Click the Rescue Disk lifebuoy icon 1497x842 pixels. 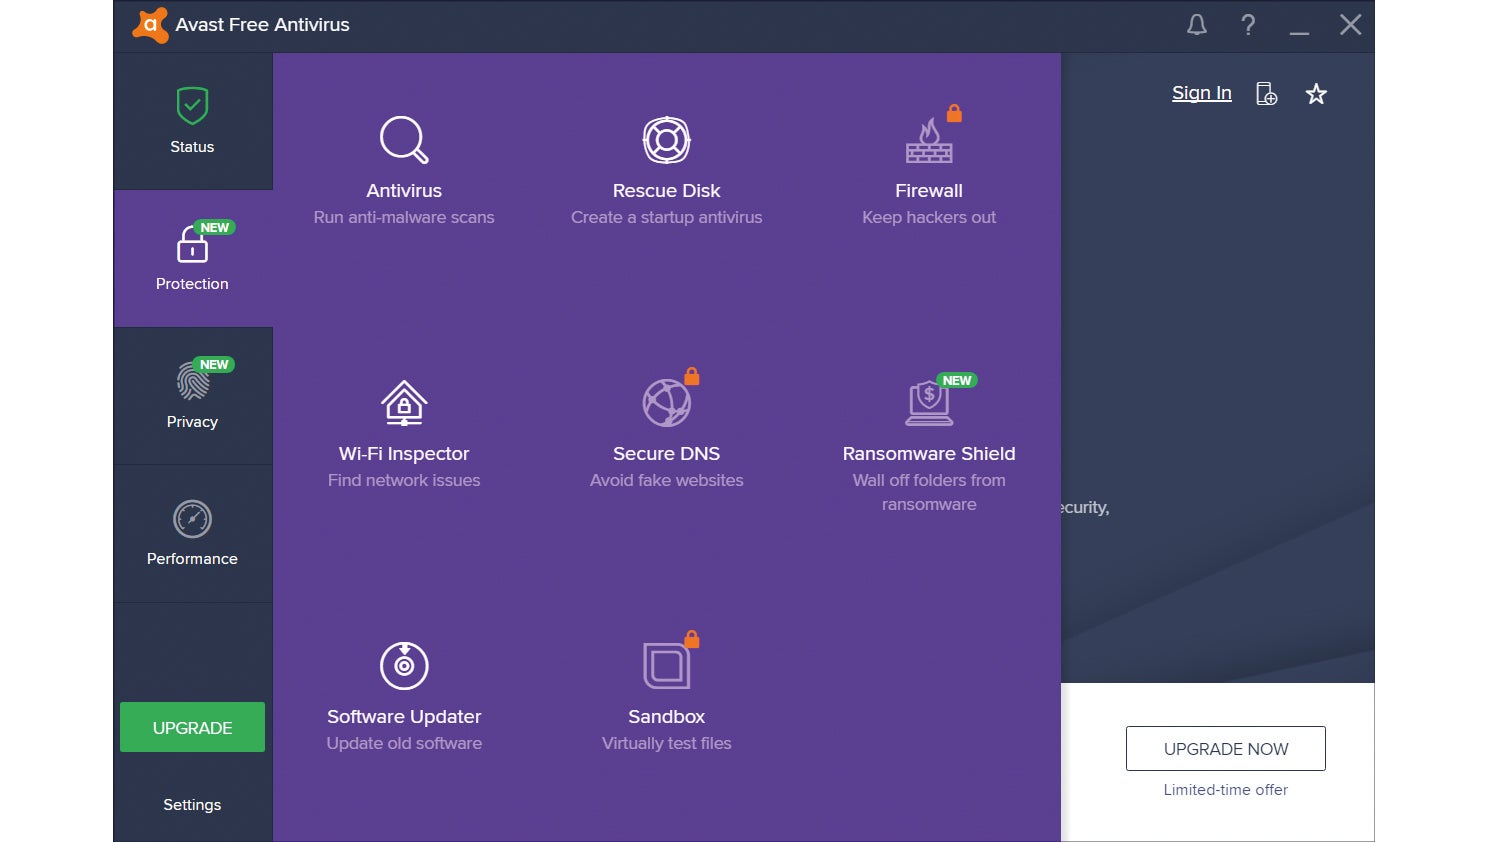pos(666,140)
